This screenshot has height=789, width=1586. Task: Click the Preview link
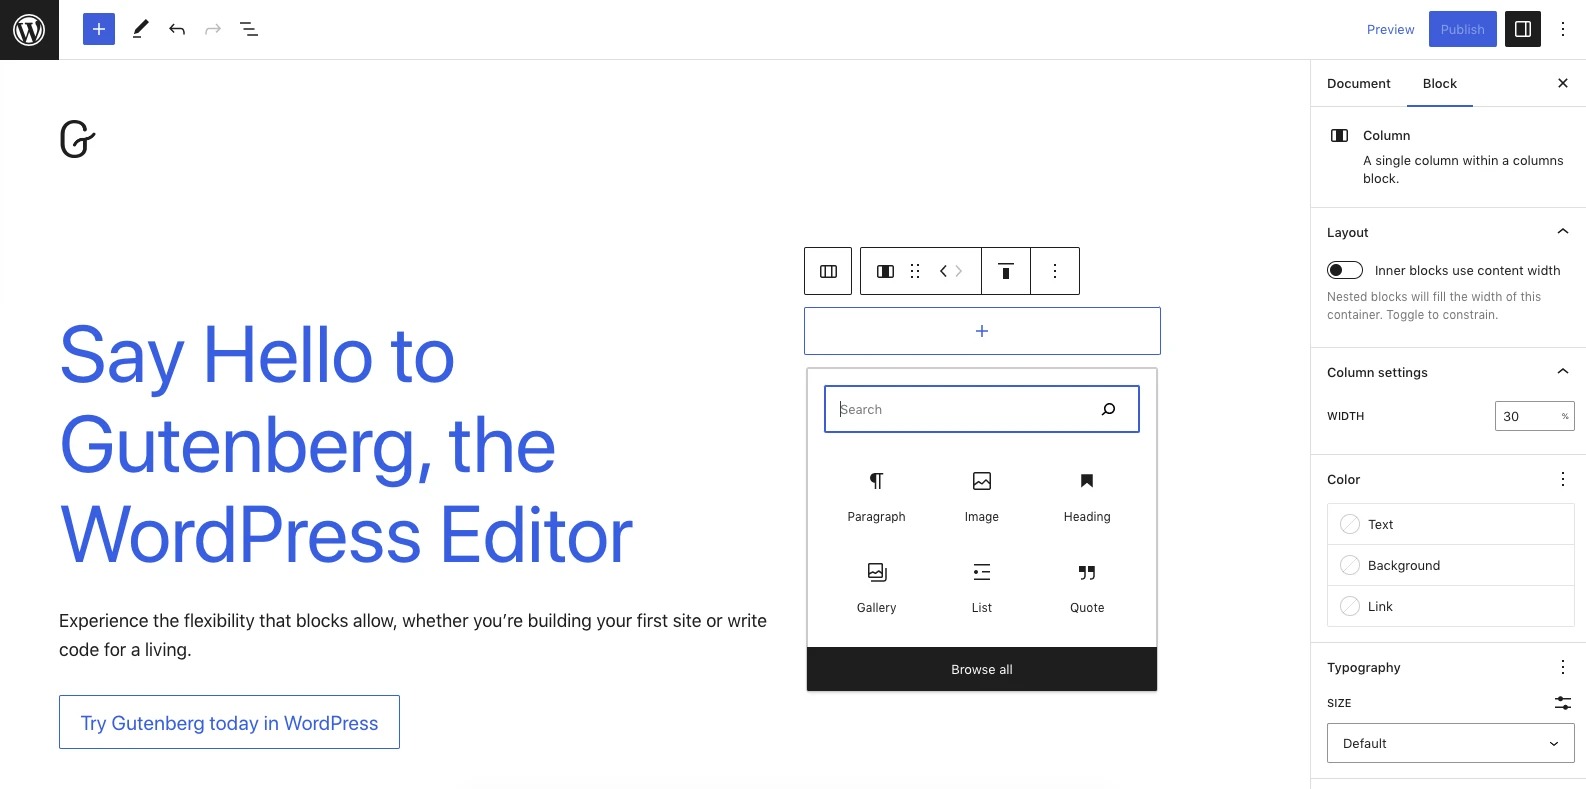(1390, 29)
